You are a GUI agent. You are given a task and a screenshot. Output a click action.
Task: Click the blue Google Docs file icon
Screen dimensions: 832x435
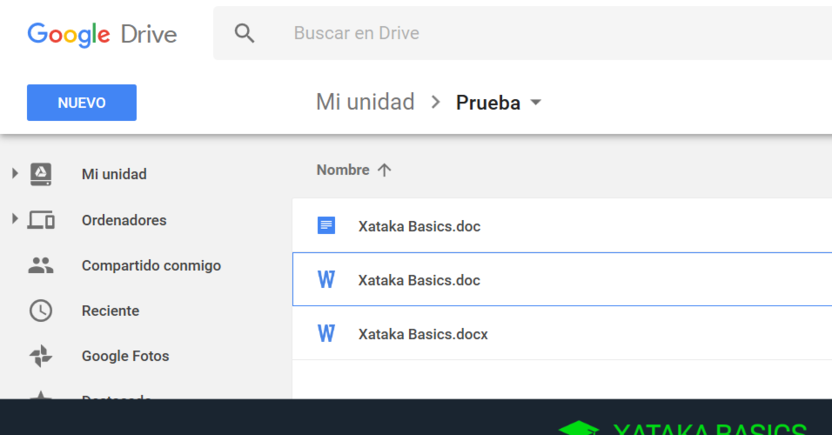pyautogui.click(x=326, y=226)
